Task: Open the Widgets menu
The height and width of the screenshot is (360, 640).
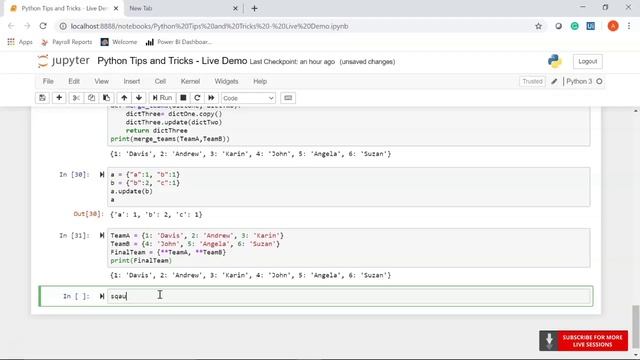Action: point(226,81)
